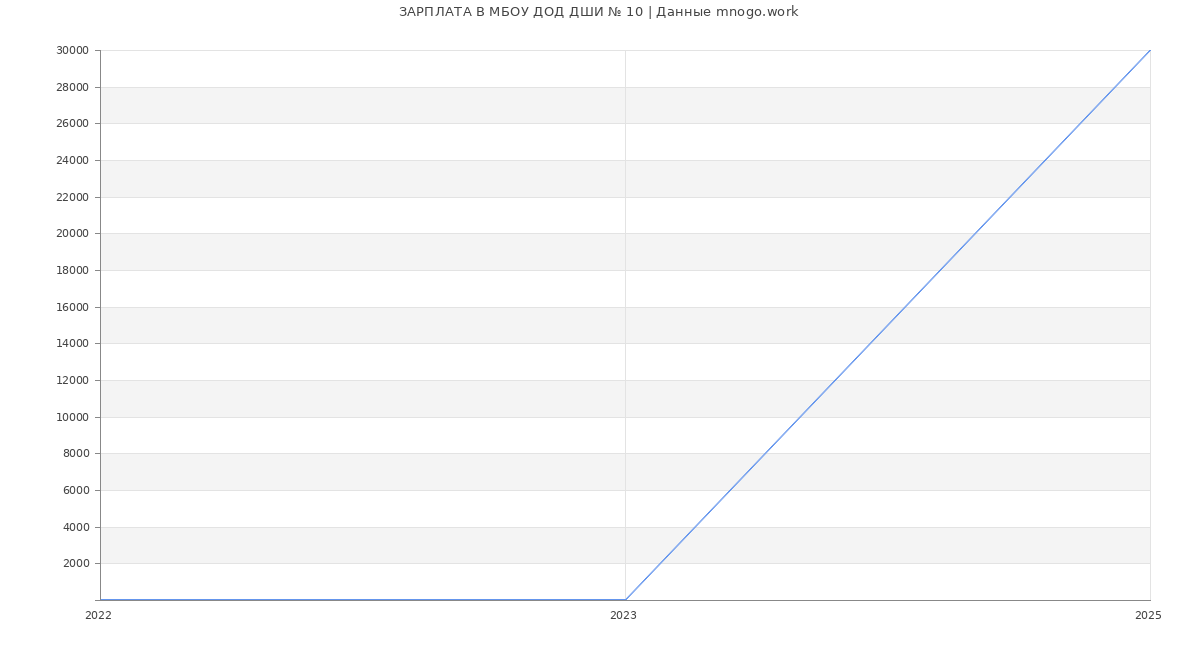Screen dimensions: 1200x650
Task: Click the 30000 y-axis label
Action: 72,51
